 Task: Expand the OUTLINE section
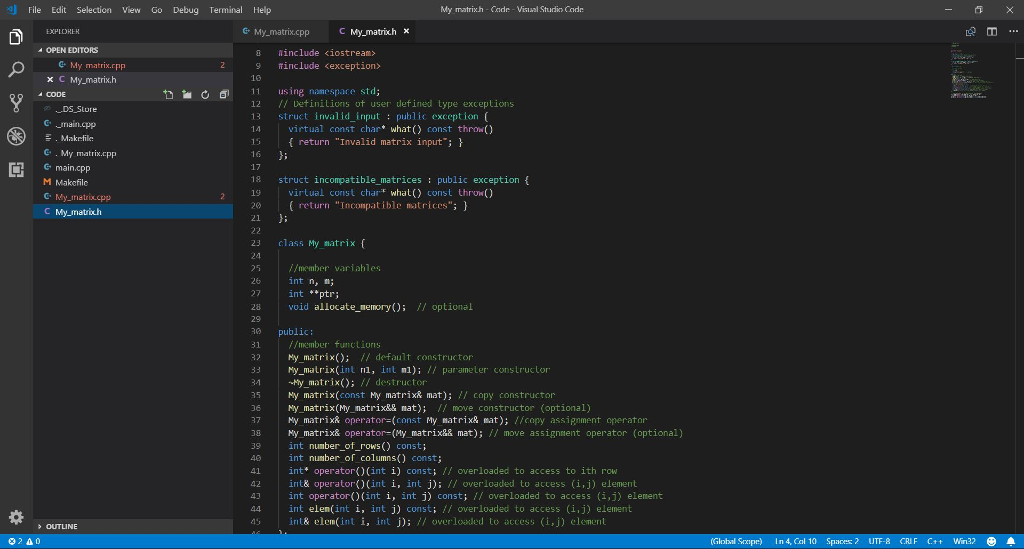click(133, 526)
